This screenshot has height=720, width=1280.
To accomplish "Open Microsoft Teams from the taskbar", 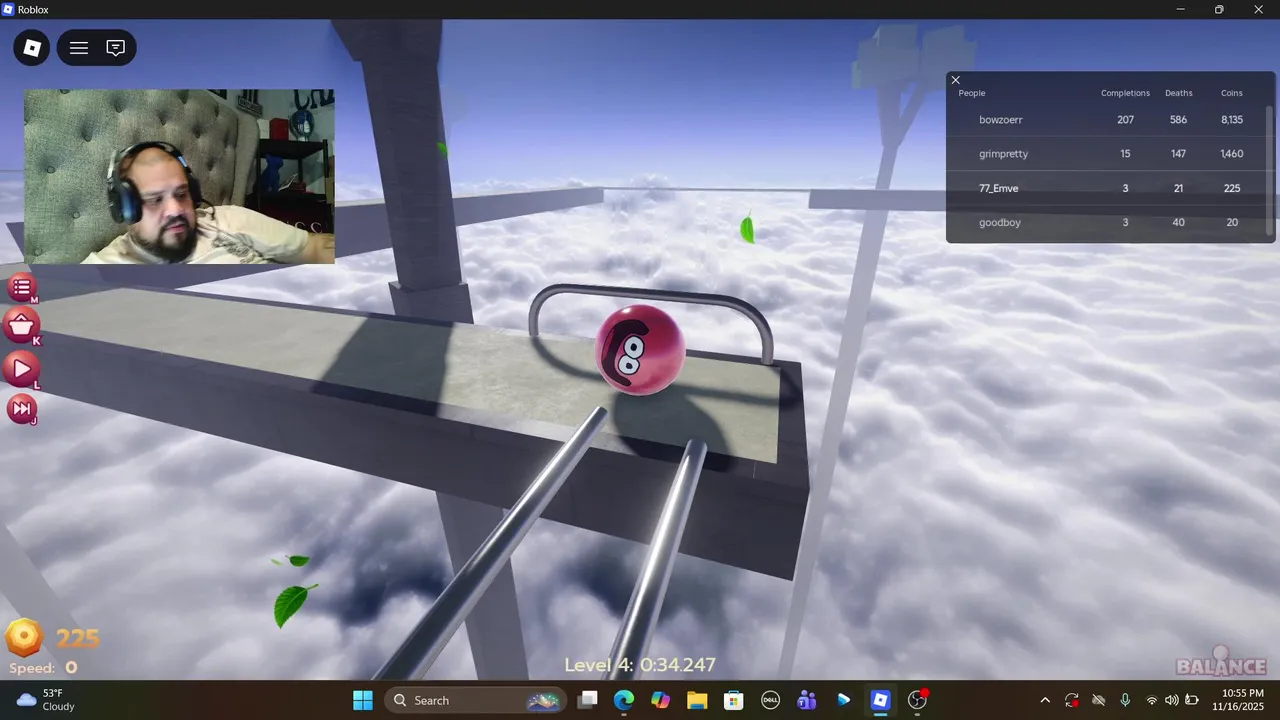I will (x=807, y=700).
